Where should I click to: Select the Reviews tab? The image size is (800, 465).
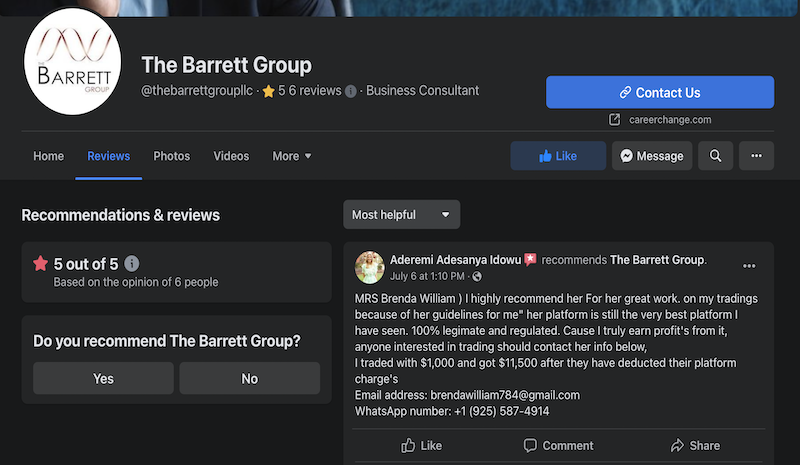point(109,156)
